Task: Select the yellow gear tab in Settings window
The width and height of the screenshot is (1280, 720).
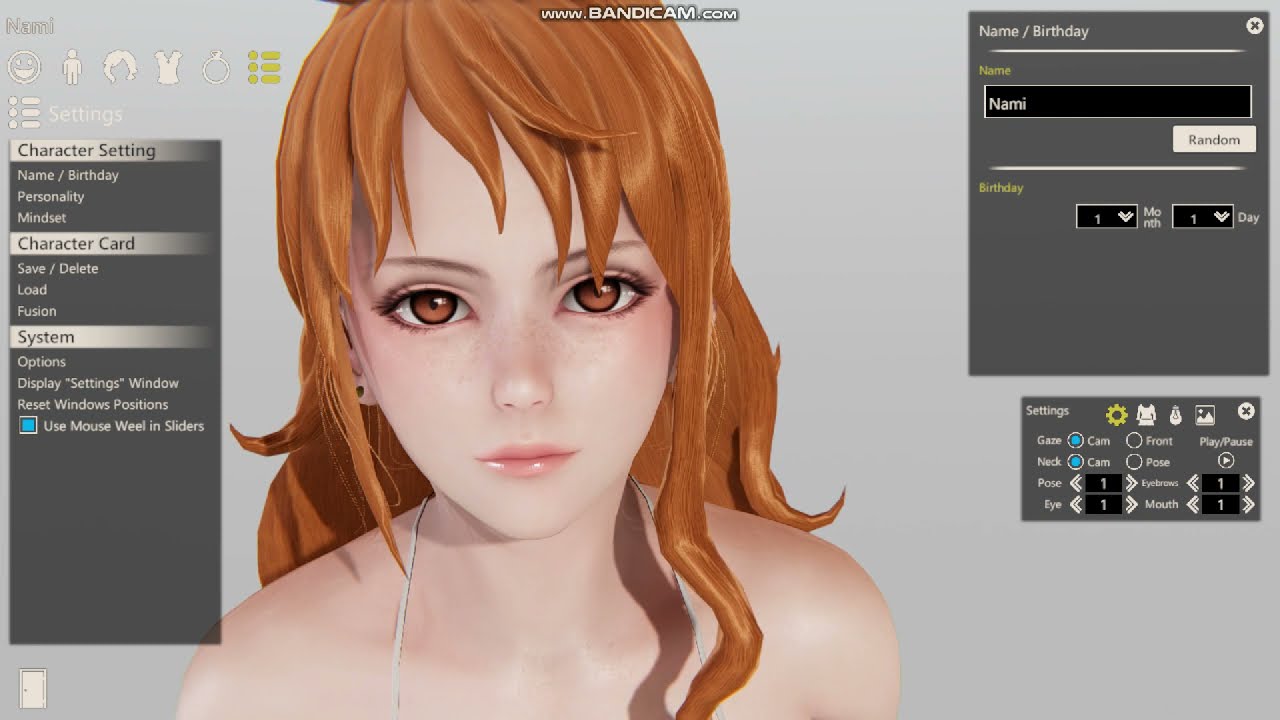Action: pyautogui.click(x=1117, y=414)
